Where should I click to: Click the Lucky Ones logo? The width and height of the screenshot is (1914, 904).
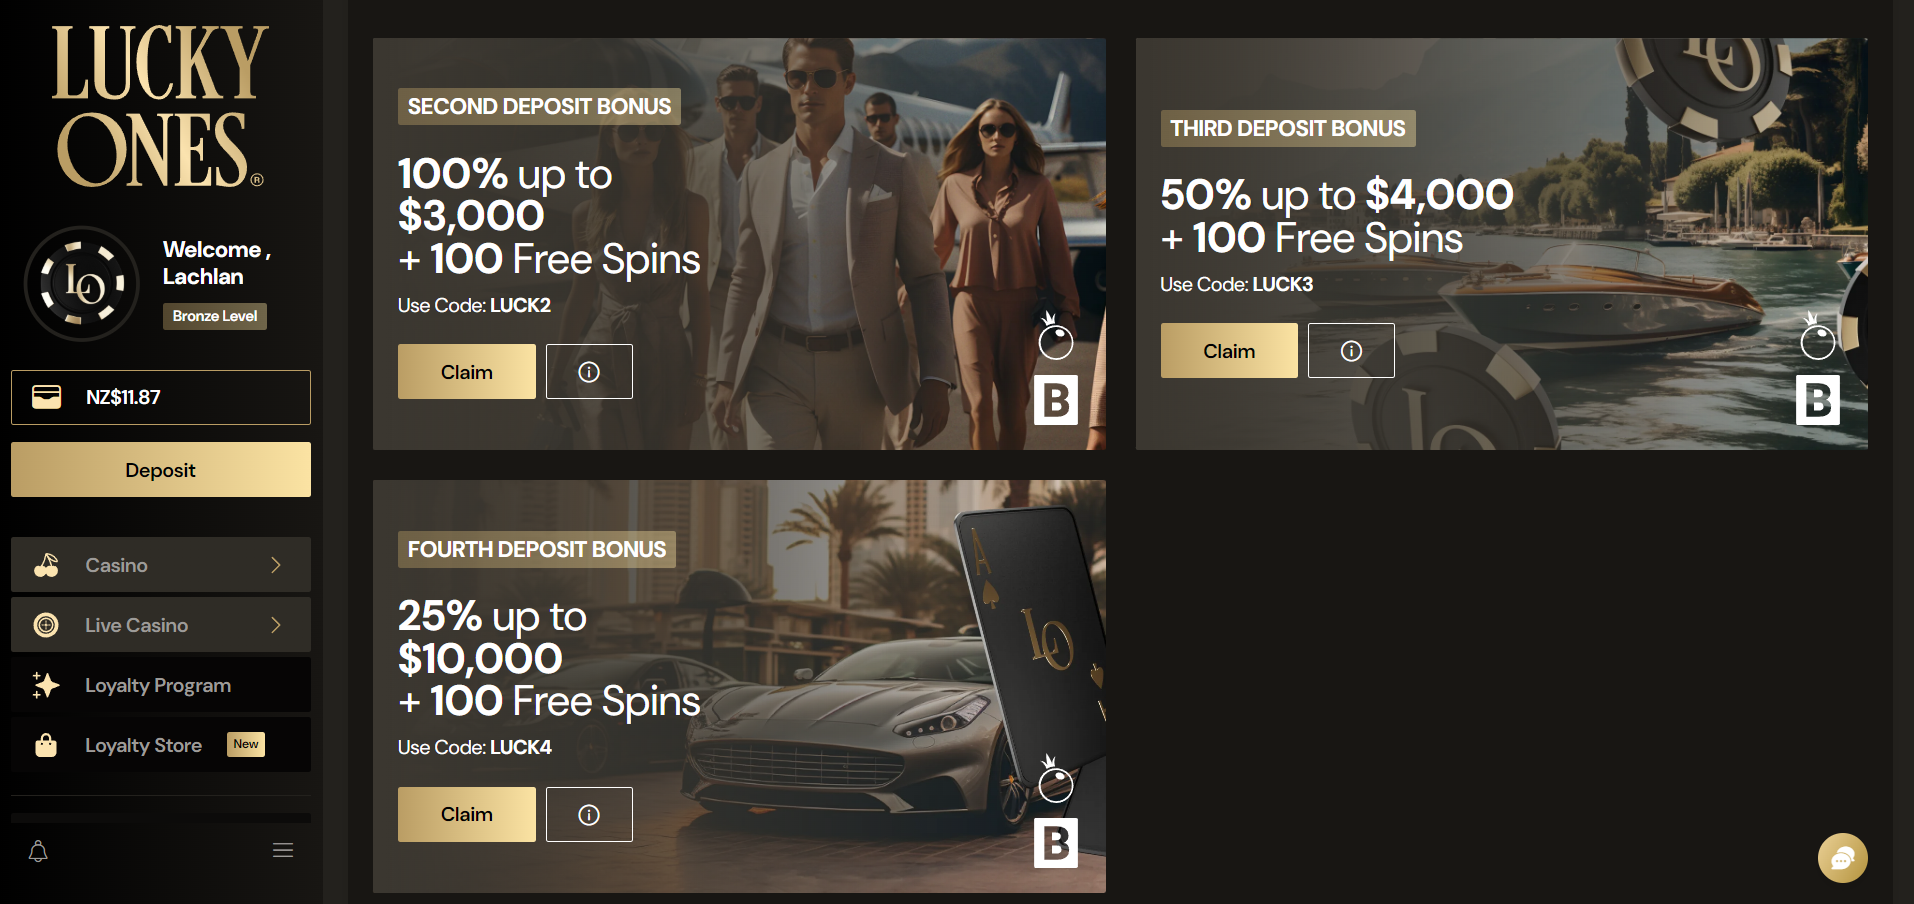click(x=160, y=106)
